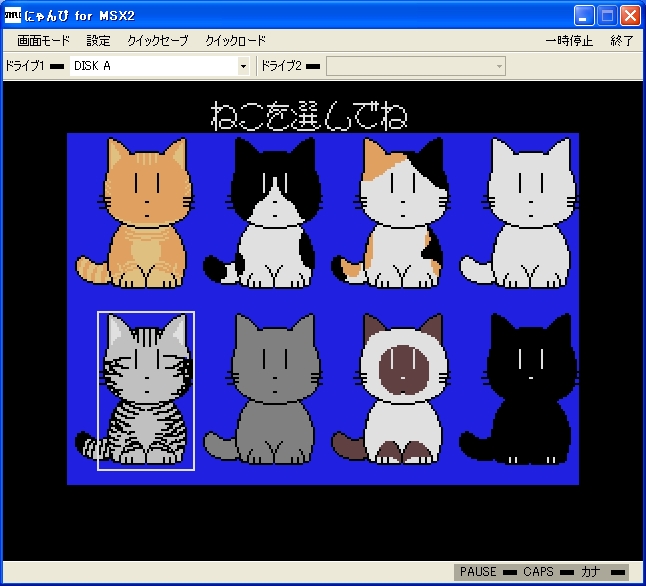Click the DISK A drive 1 text field

[150, 66]
